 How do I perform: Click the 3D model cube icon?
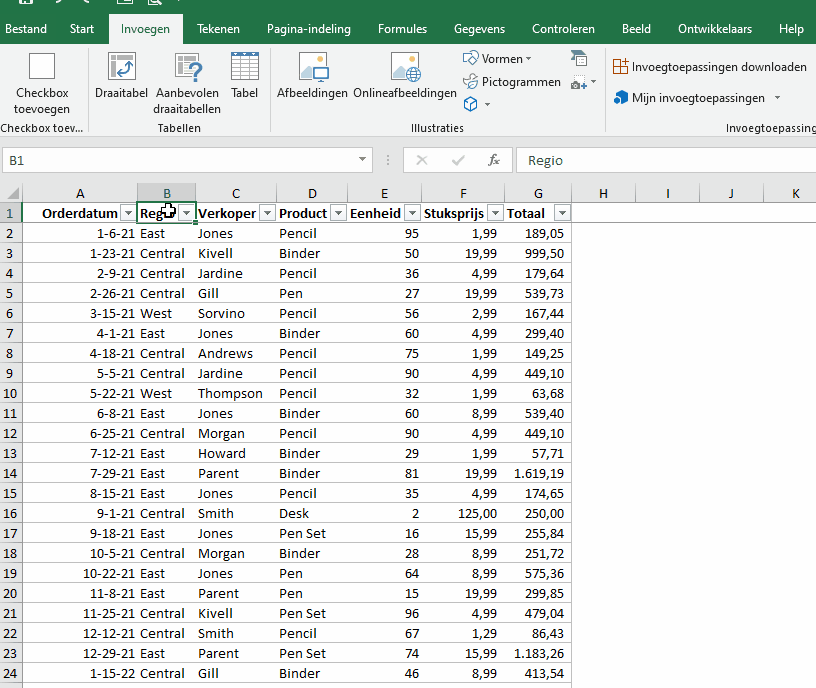[x=470, y=104]
